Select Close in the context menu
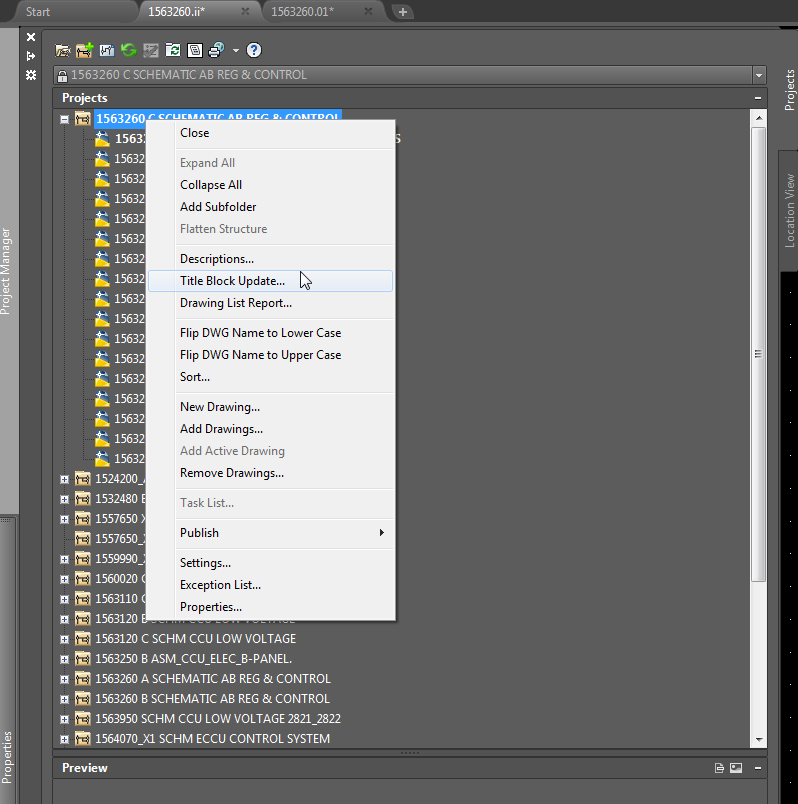Viewport: 798px width, 804px height. point(270,133)
